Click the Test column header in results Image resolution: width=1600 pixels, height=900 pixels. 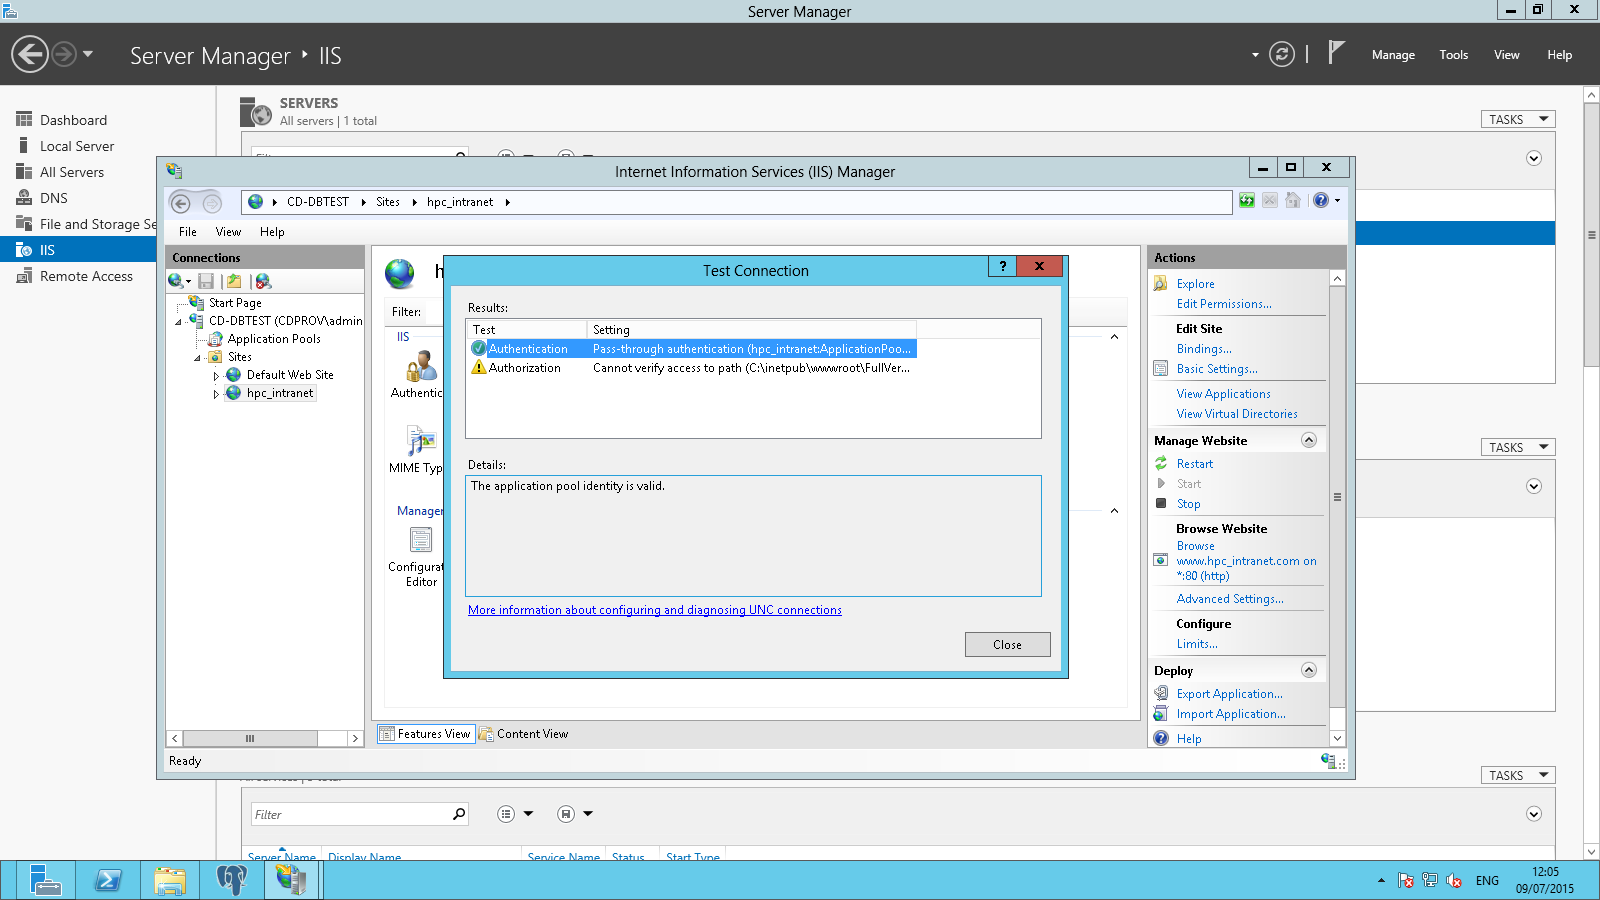click(527, 330)
